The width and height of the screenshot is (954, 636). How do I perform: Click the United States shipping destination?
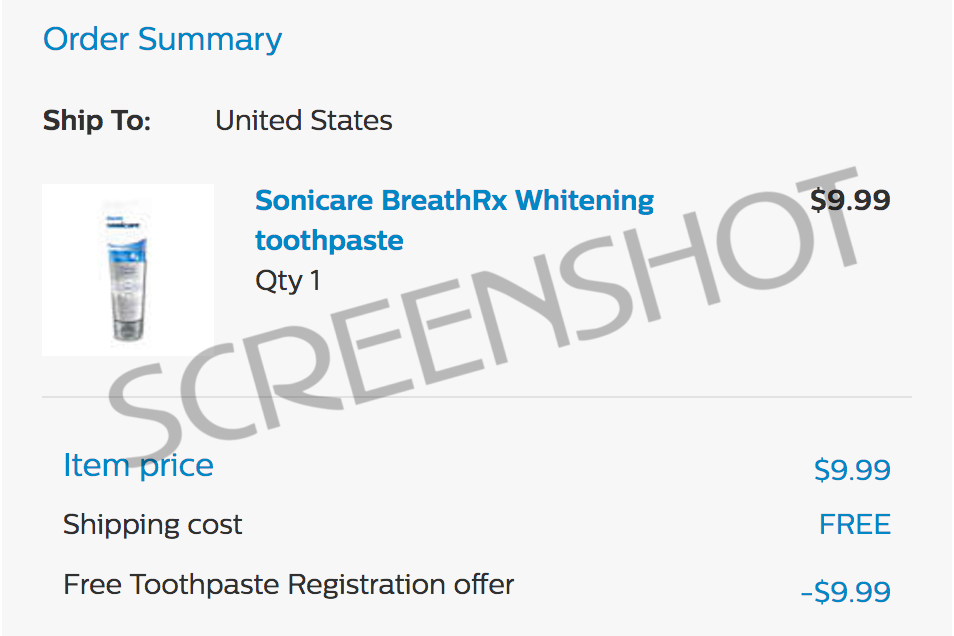click(x=304, y=120)
